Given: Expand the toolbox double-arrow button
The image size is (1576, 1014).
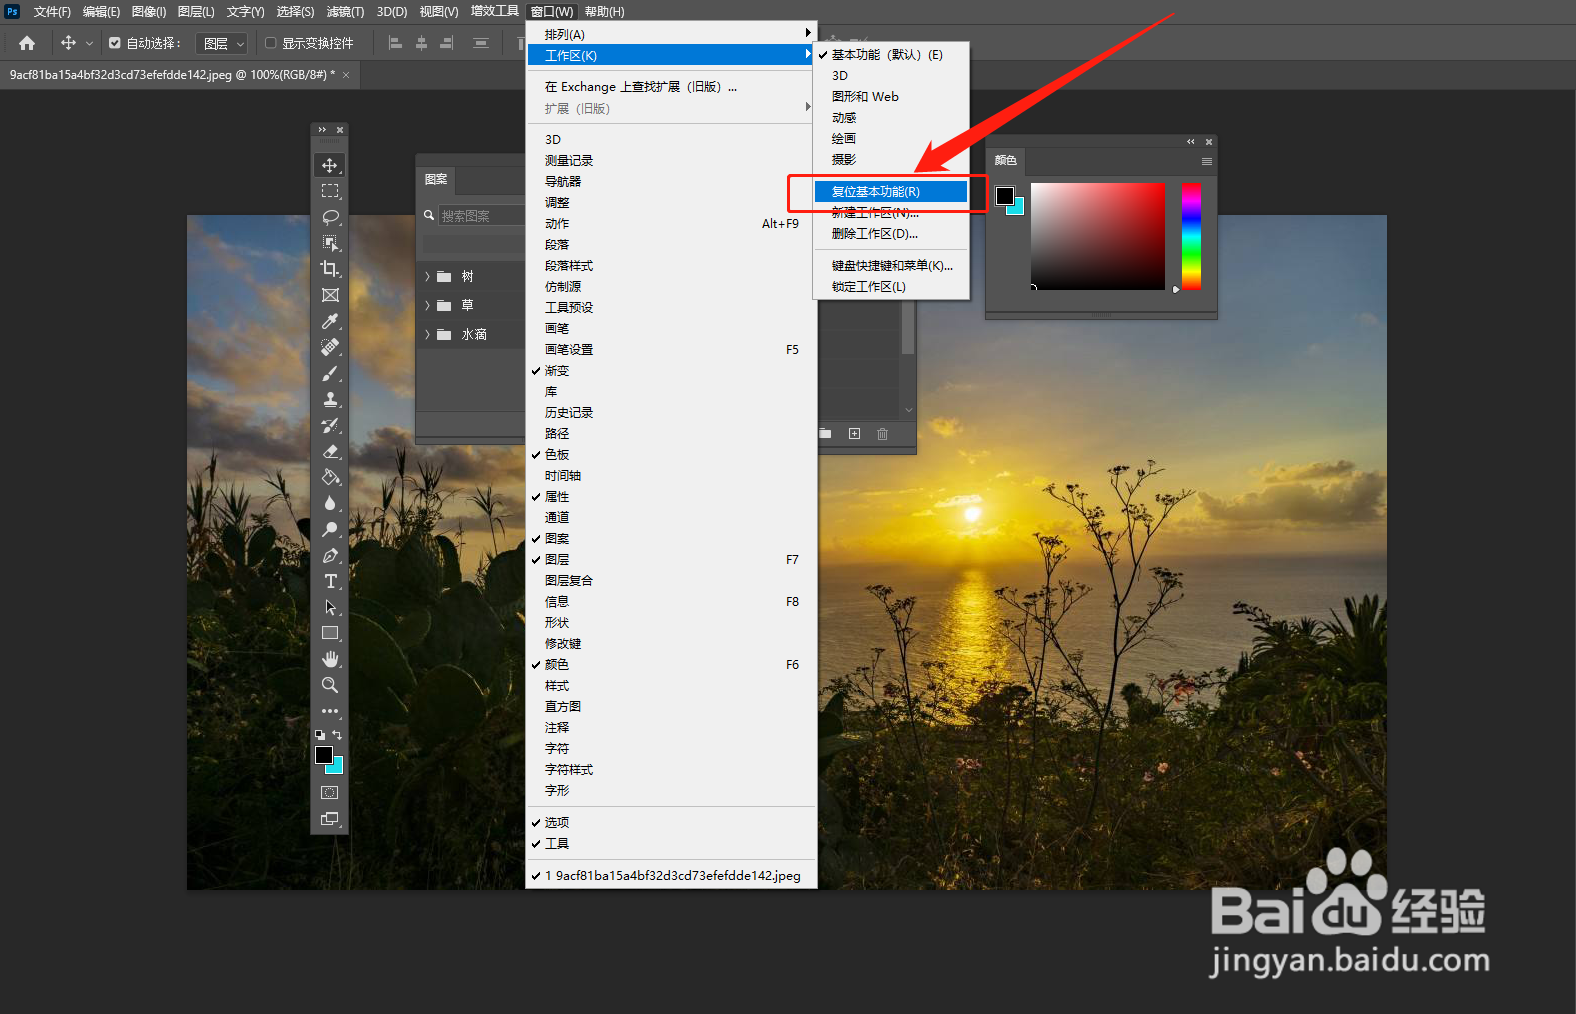Looking at the screenshot, I should coord(322,130).
